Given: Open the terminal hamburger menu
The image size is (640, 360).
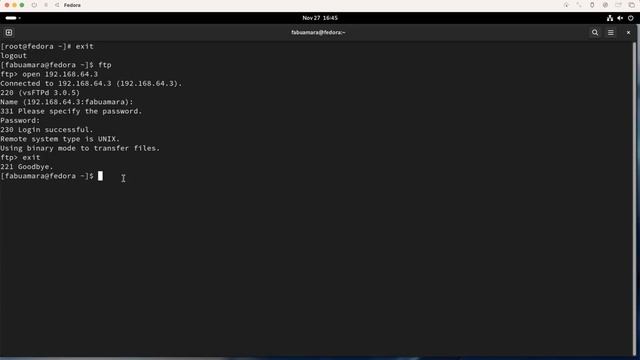Looking at the screenshot, I should click(x=611, y=32).
